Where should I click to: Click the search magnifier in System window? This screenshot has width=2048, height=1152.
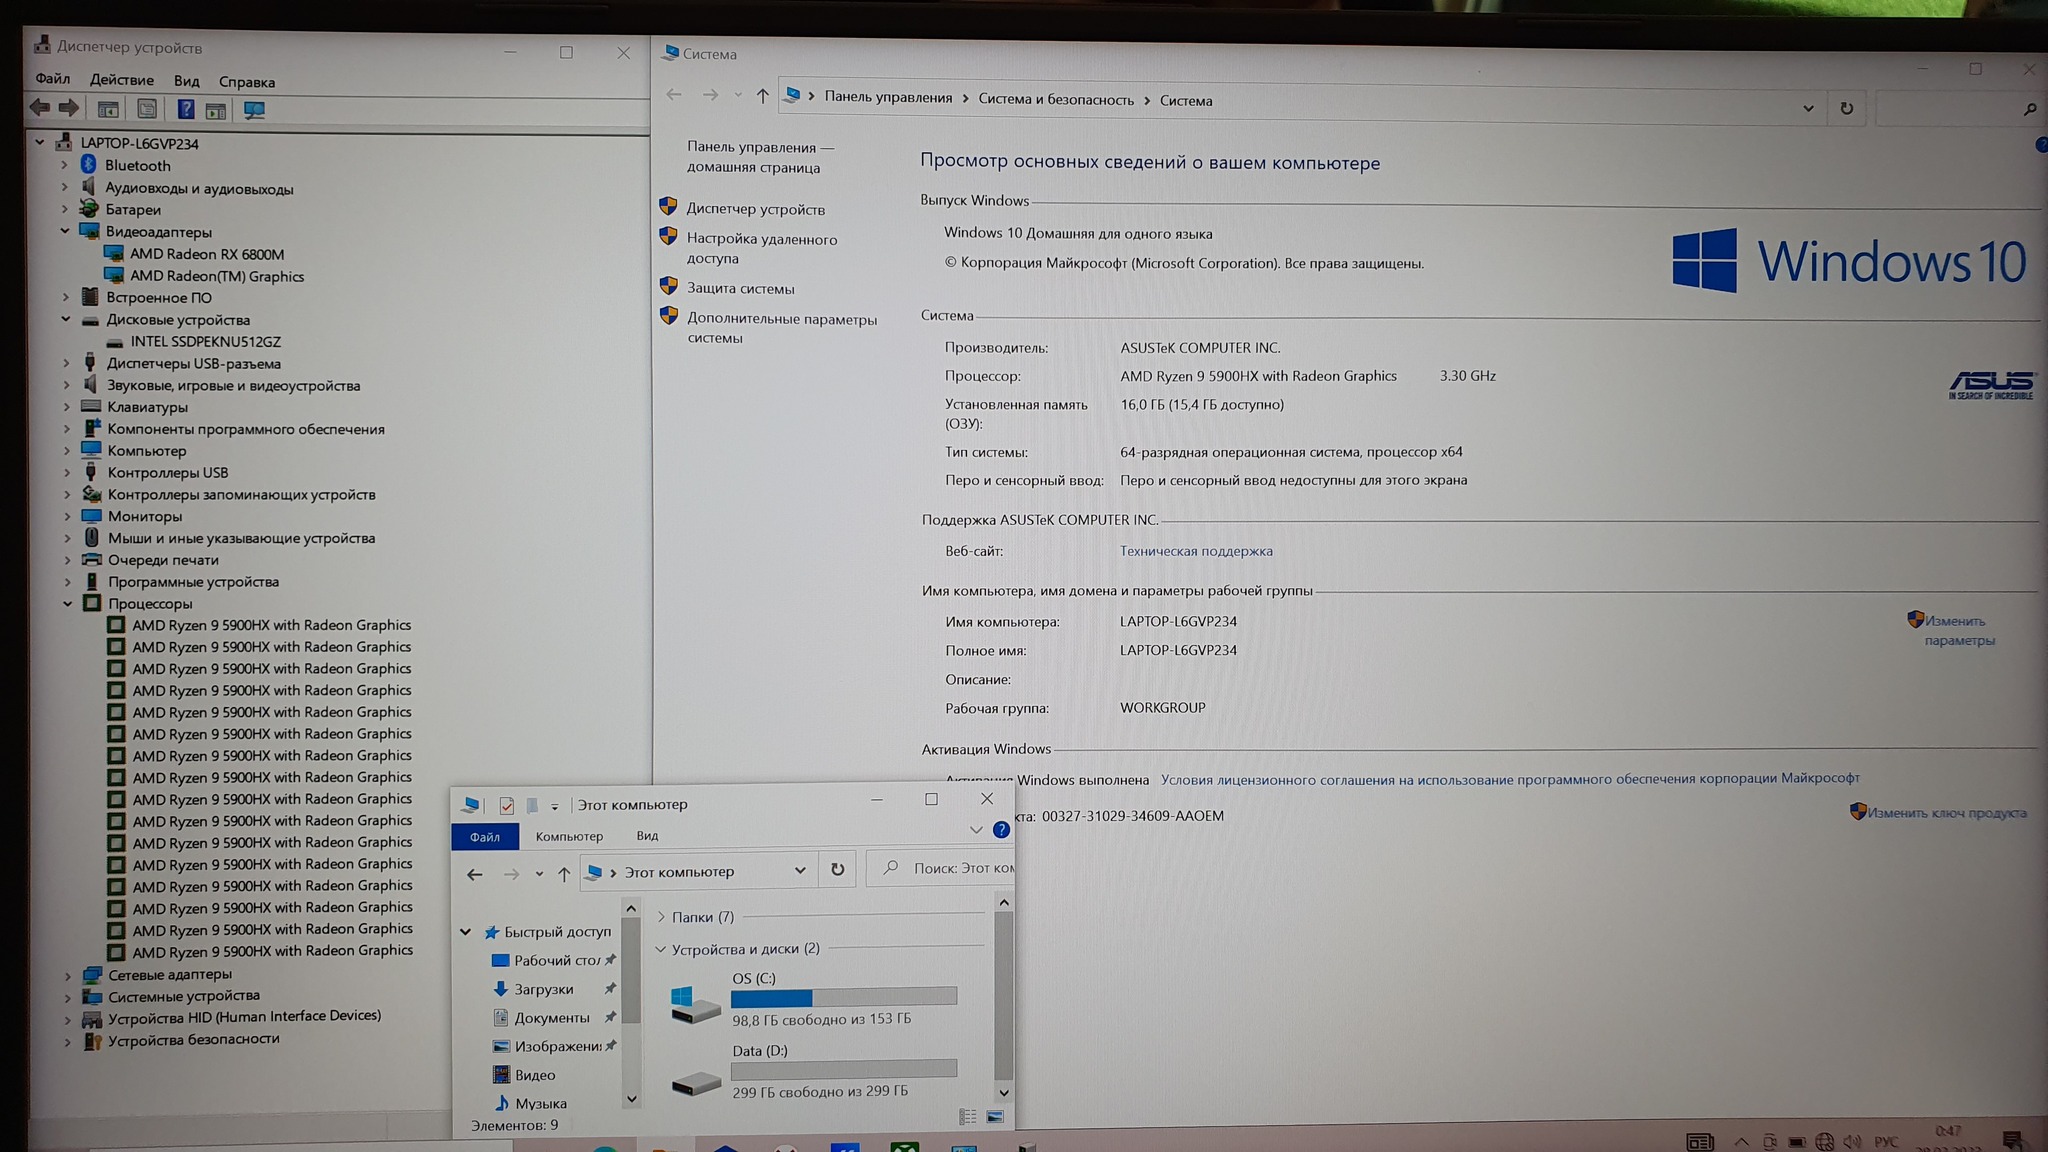tap(2029, 109)
